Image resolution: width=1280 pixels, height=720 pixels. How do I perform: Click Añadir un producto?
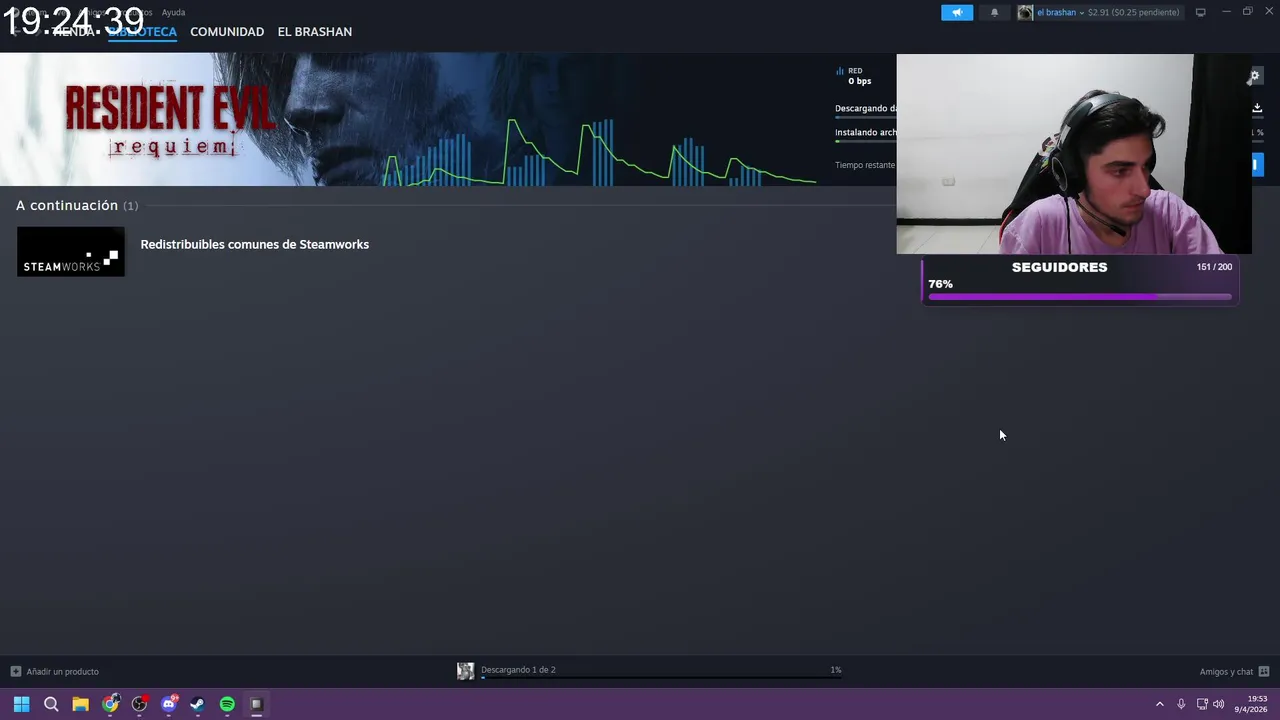[x=62, y=671]
